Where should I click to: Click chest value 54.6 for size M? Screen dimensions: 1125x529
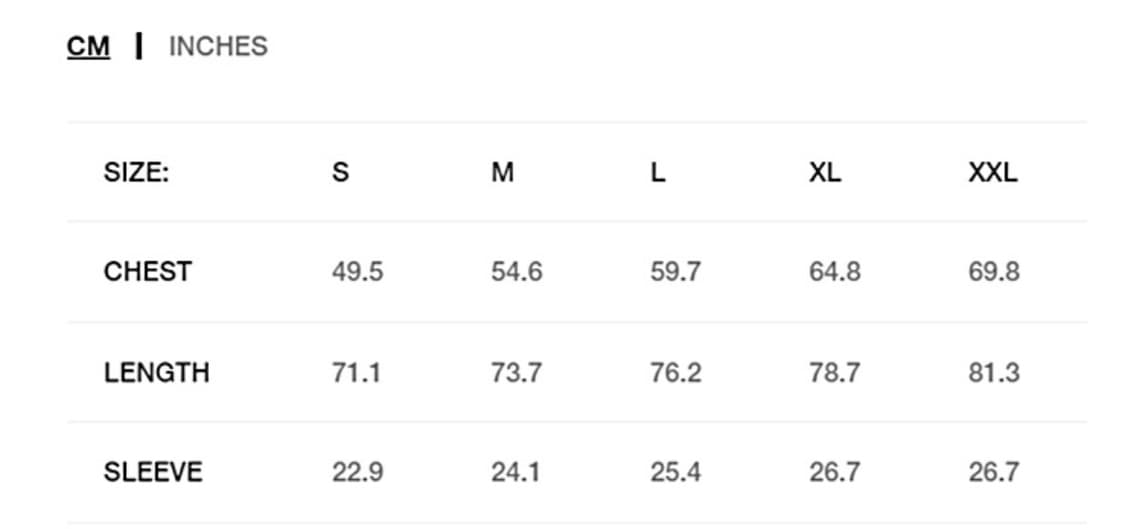pyautogui.click(x=517, y=272)
